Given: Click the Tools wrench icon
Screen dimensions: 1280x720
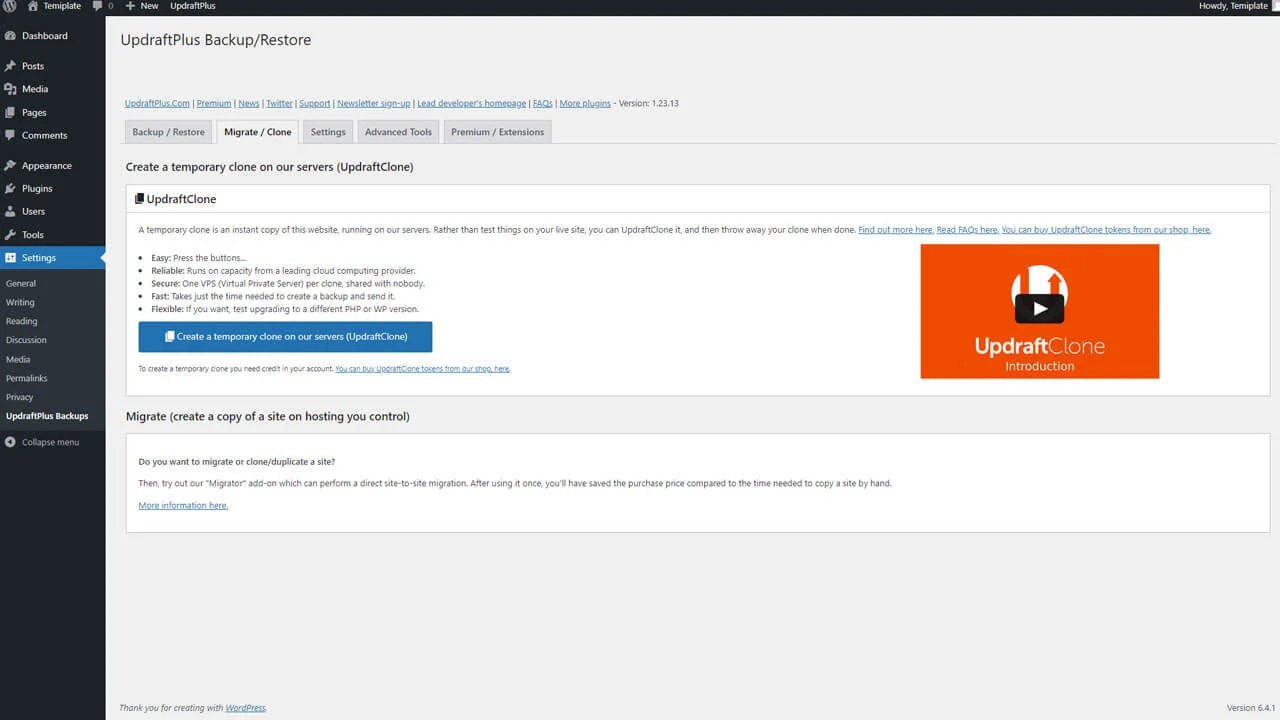Looking at the screenshot, I should coord(10,235).
